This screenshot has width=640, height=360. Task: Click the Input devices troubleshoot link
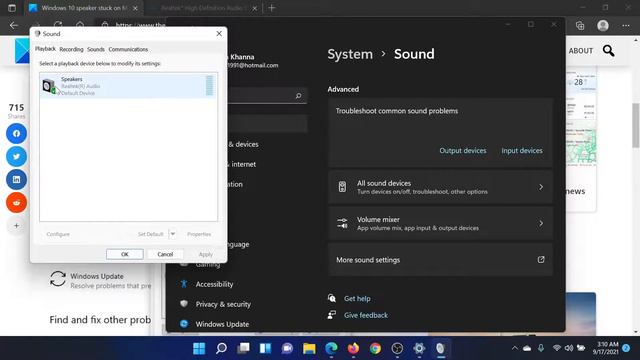pyautogui.click(x=522, y=151)
